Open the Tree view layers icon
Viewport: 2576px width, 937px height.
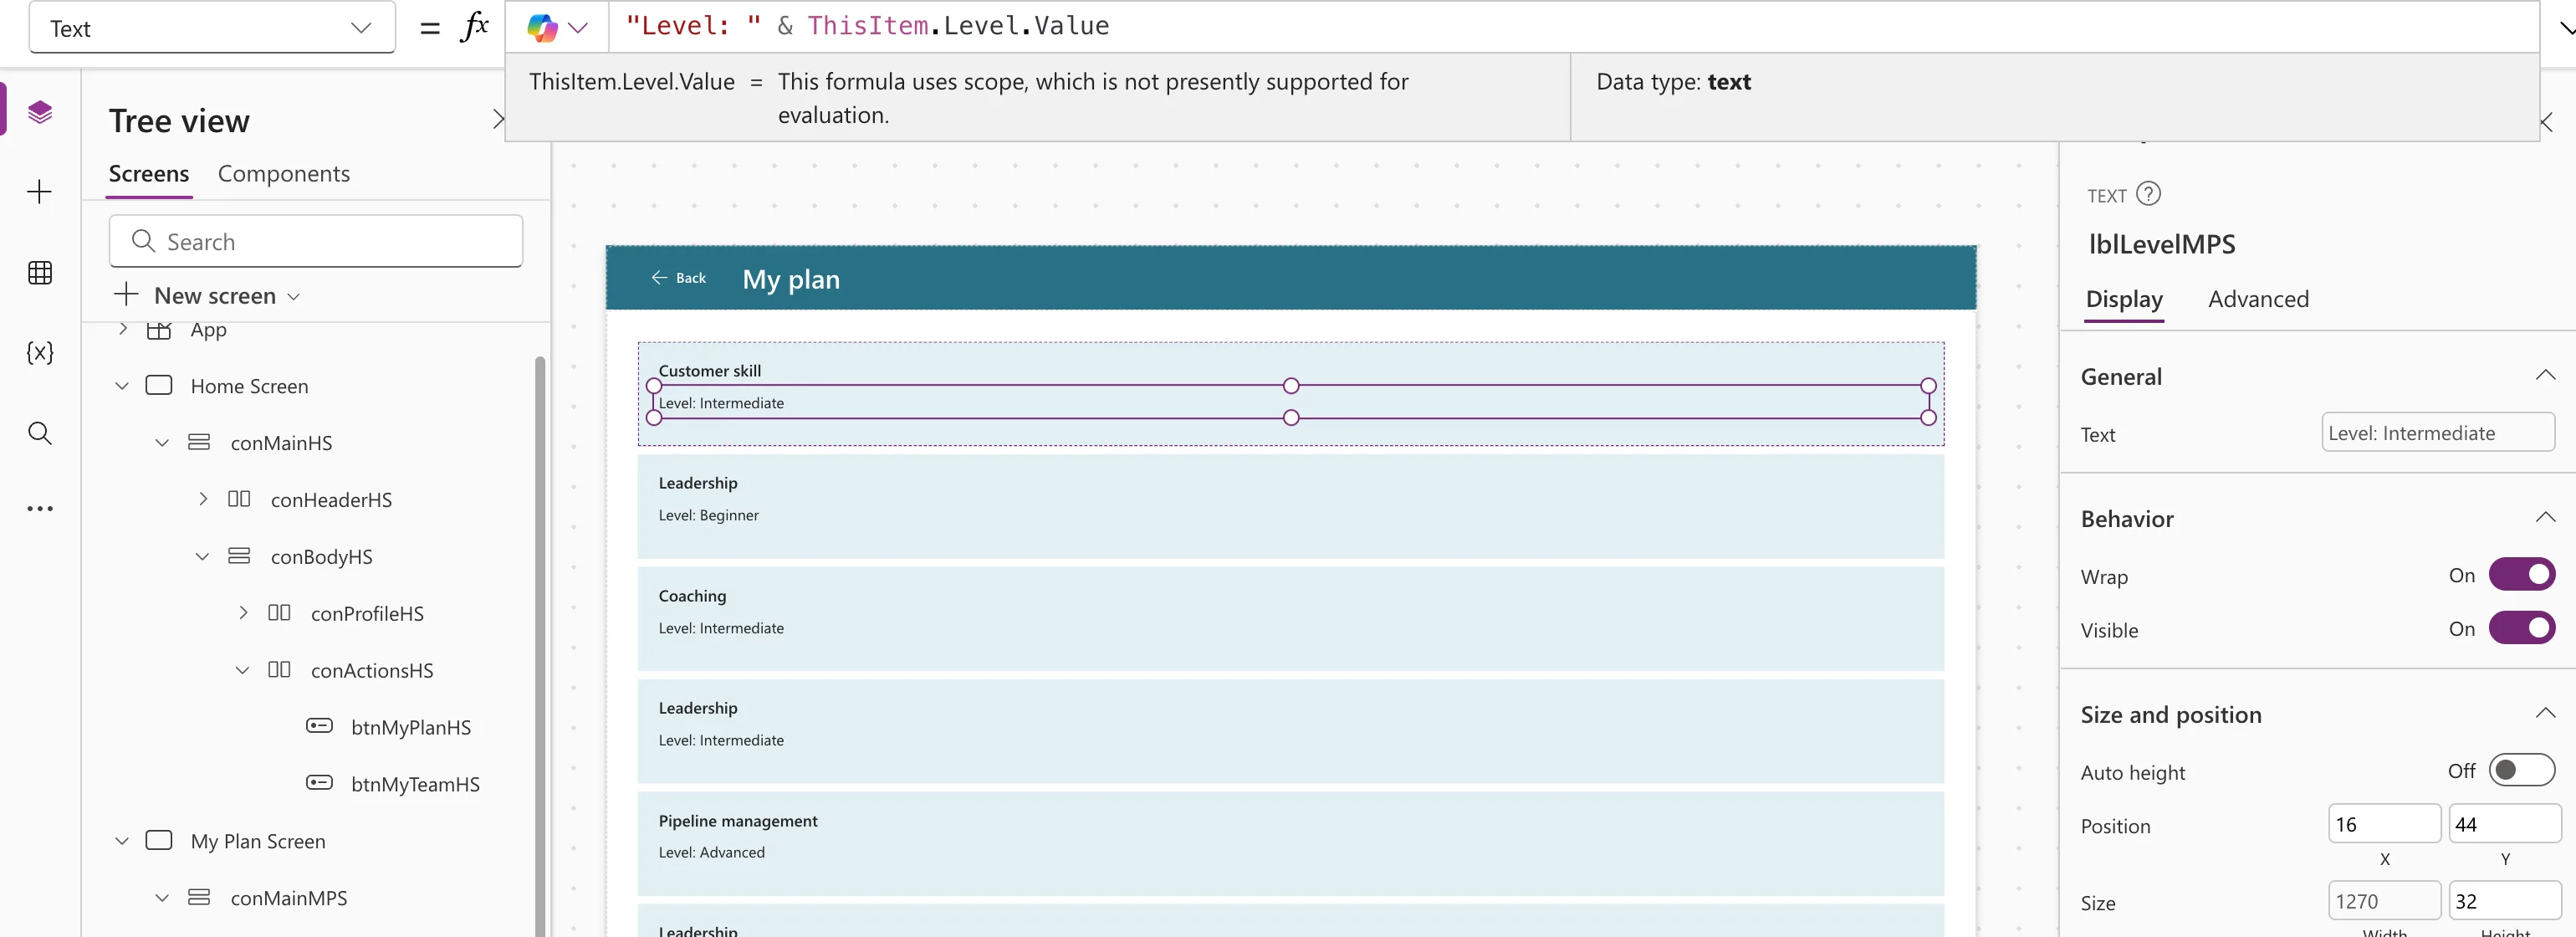click(x=40, y=111)
